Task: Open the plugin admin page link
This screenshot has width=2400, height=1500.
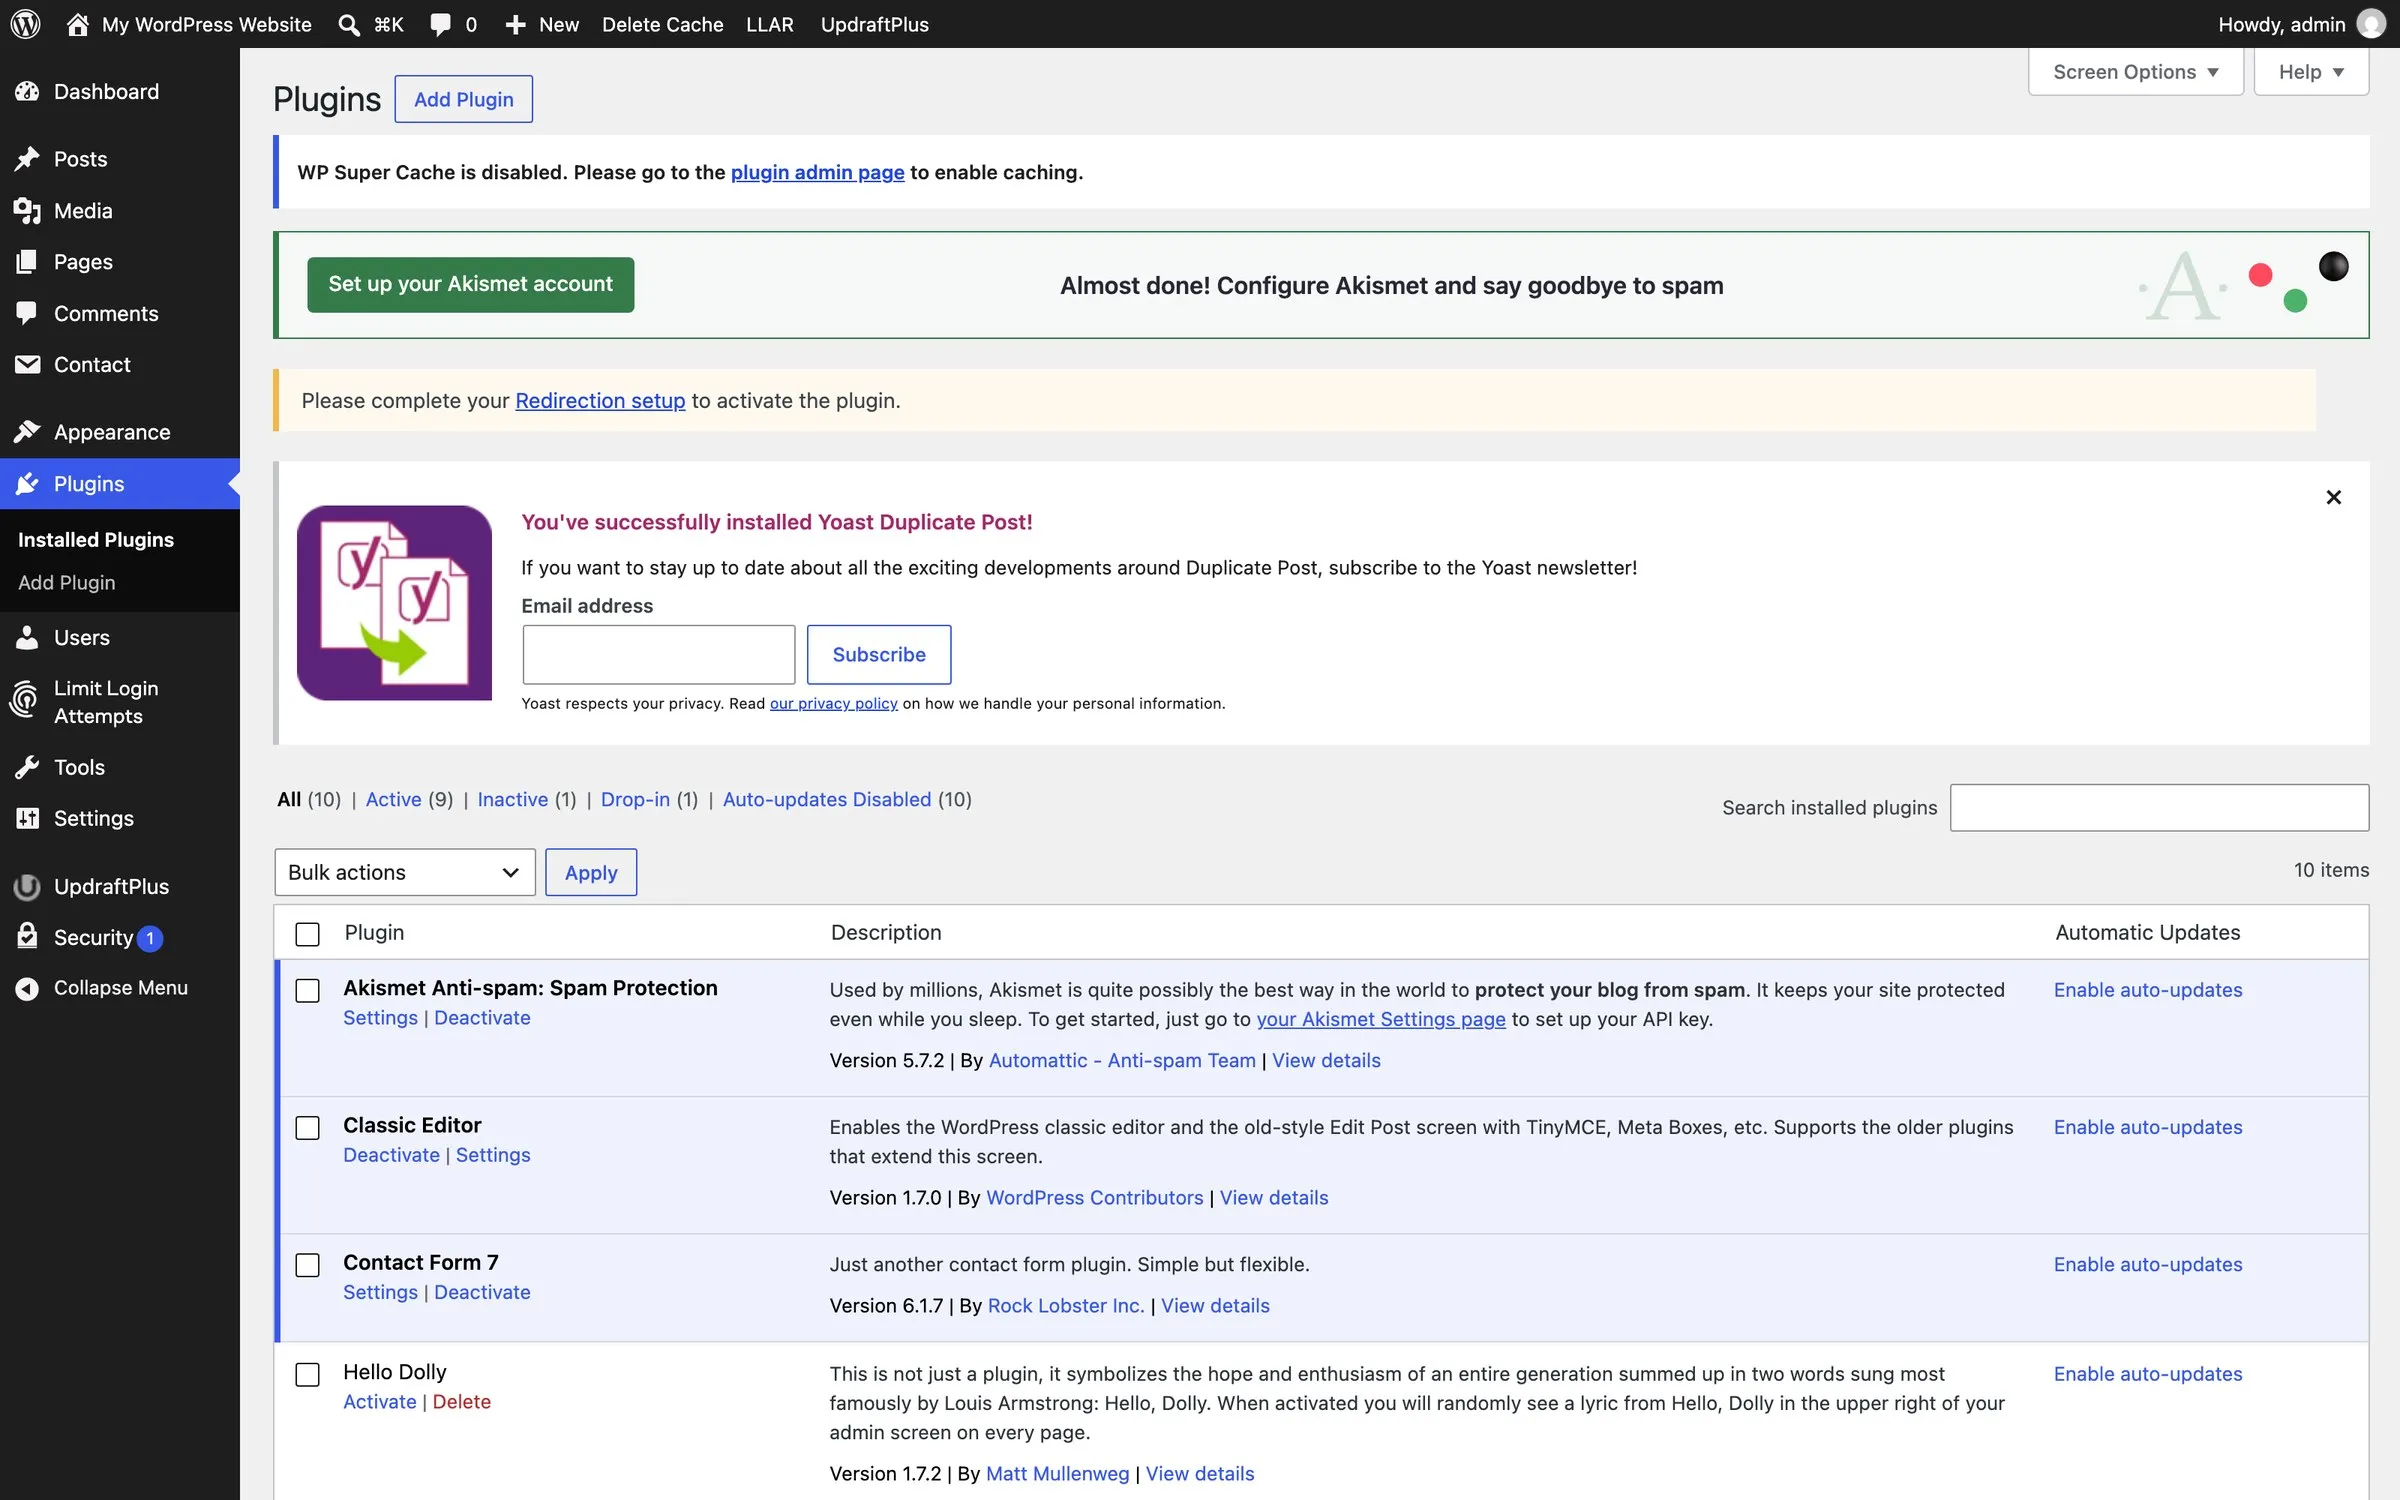Action: (817, 172)
